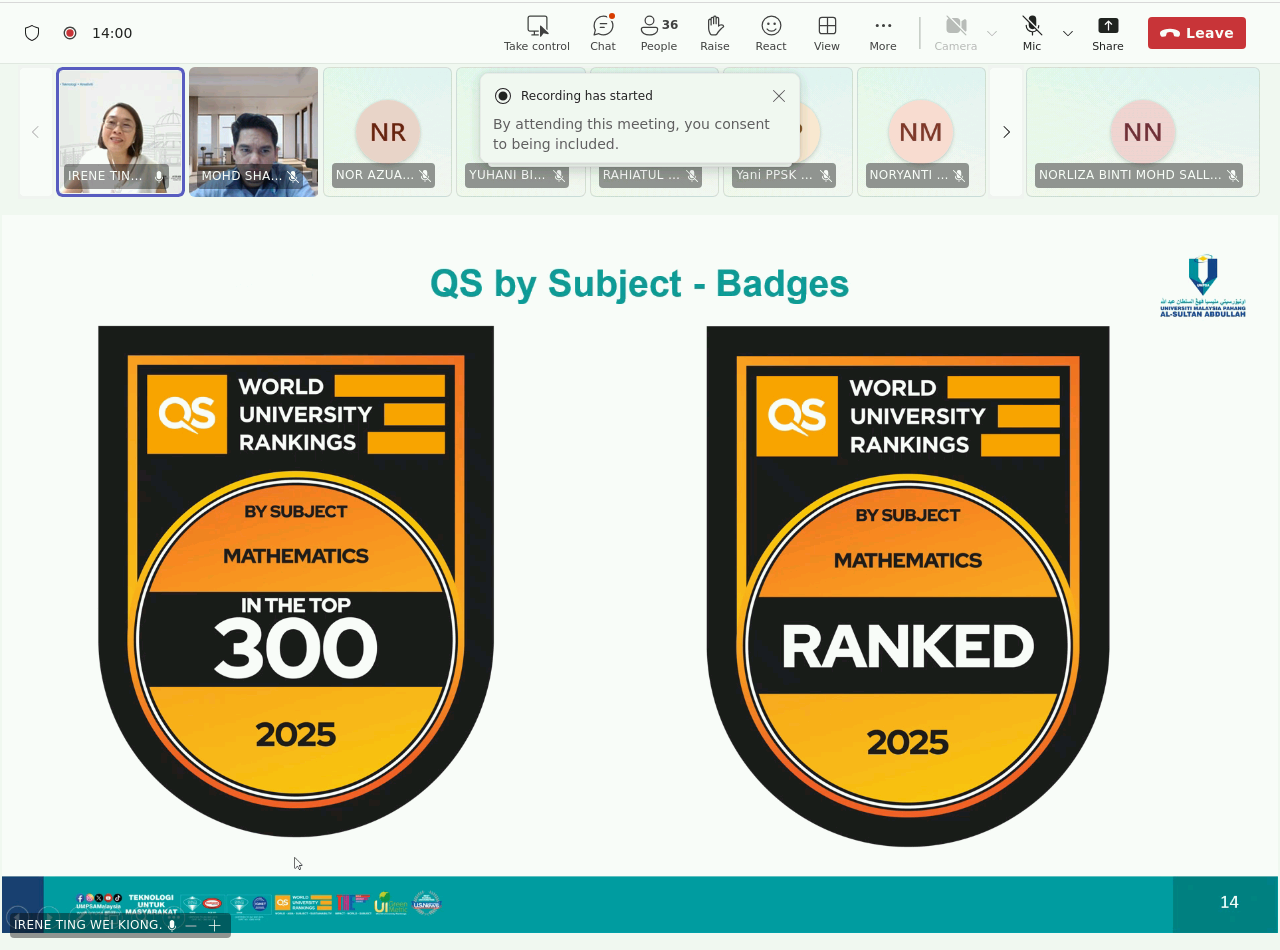Open the Take control option

pyautogui.click(x=536, y=33)
